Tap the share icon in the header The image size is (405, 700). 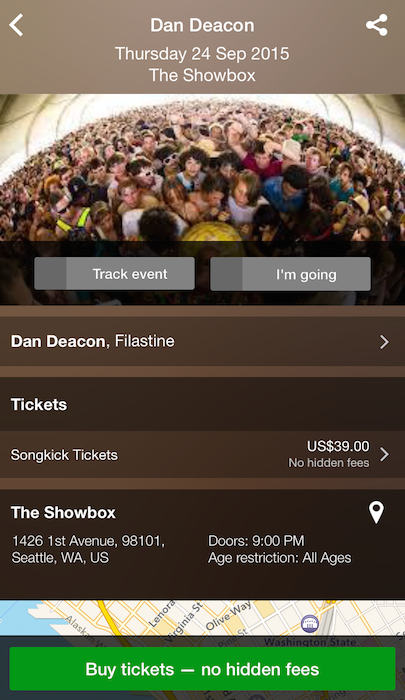click(377, 25)
